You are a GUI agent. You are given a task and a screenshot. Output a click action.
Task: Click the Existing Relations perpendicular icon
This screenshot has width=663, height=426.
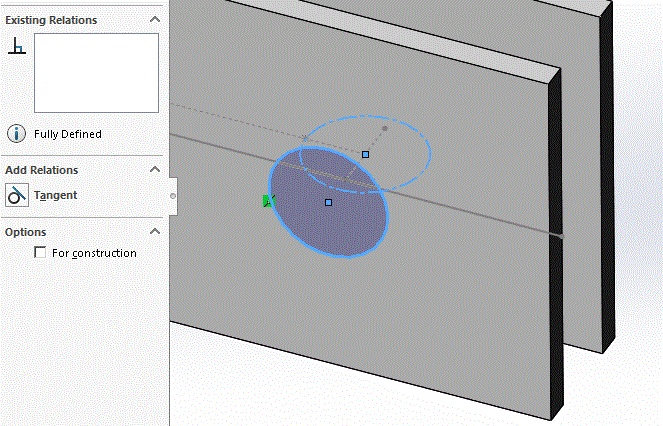(x=17, y=46)
